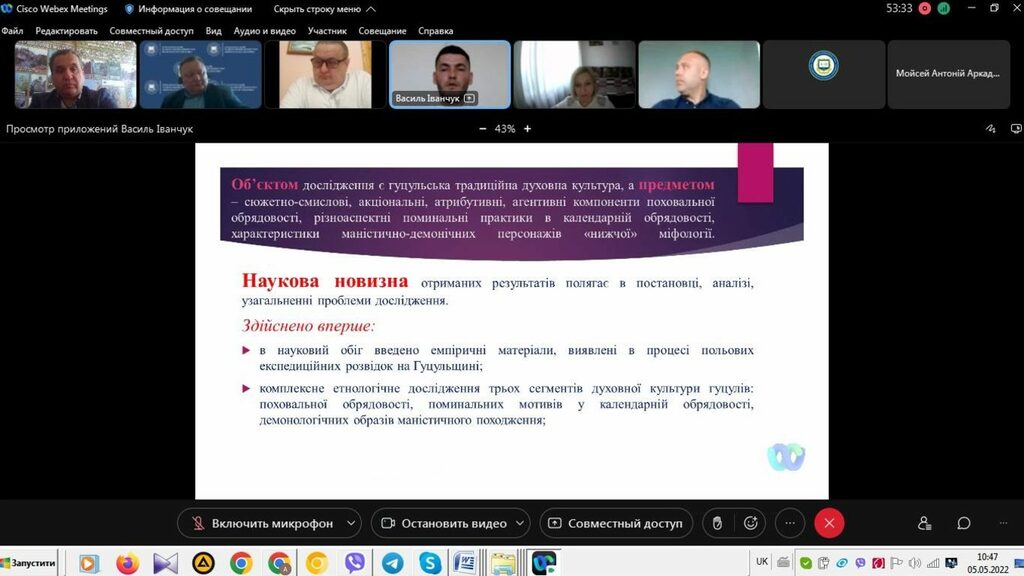Open the Совещание menu
Viewport: 1024px width, 576px height.
pos(383,31)
